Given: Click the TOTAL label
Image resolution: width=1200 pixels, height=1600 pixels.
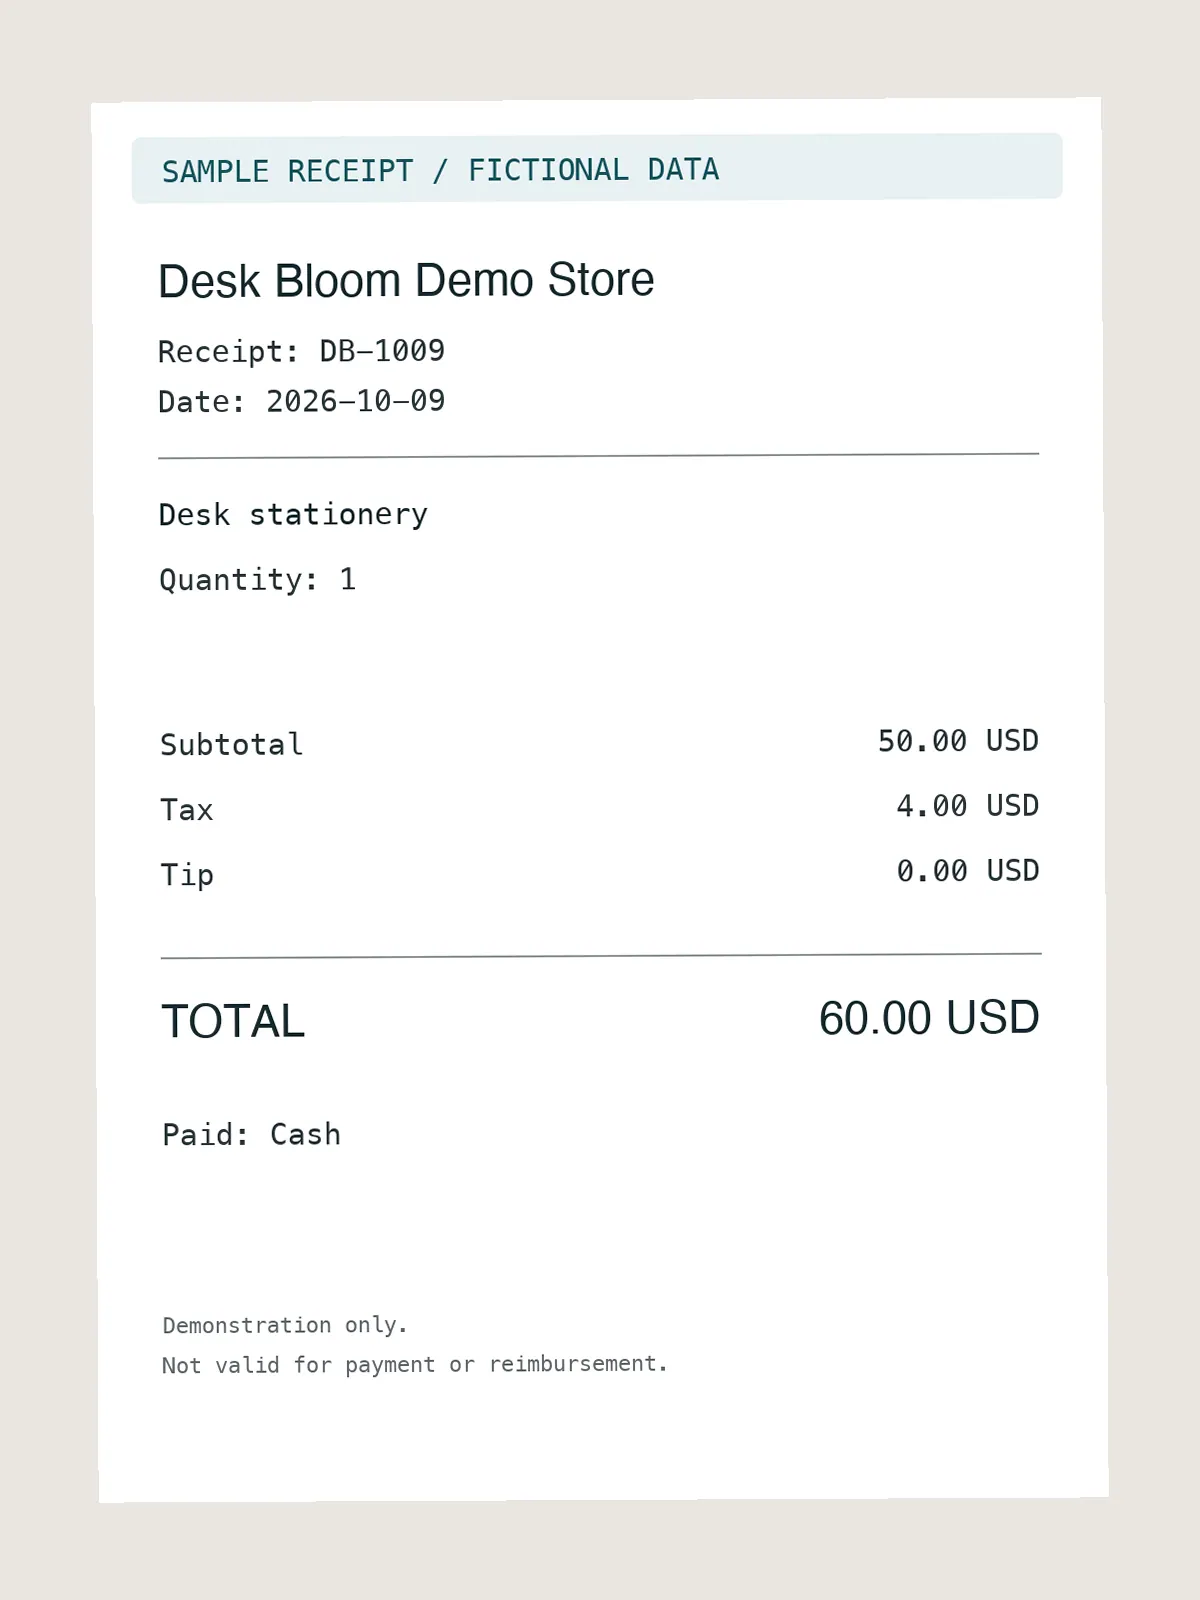Looking at the screenshot, I should click(x=233, y=1022).
